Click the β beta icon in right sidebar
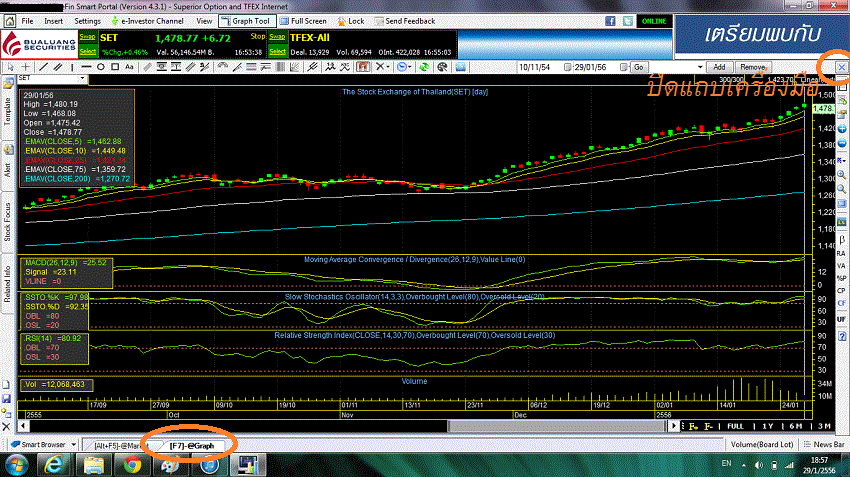 (x=842, y=240)
